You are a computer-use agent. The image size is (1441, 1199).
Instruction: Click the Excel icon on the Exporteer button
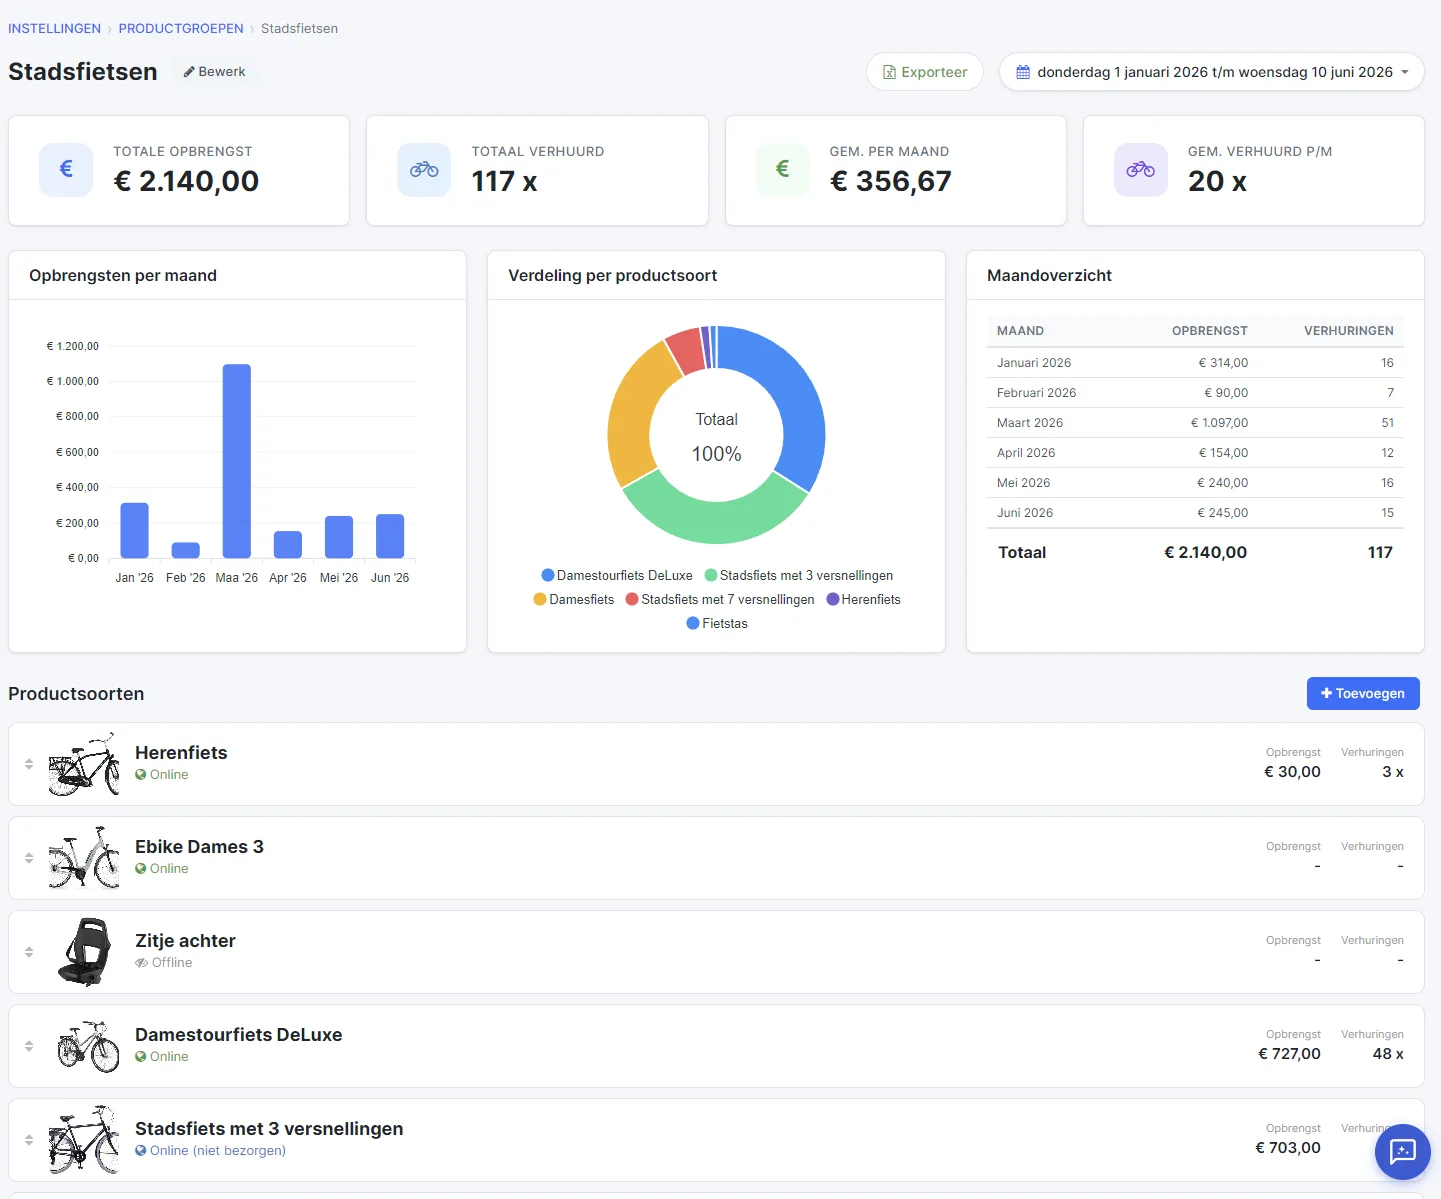click(889, 72)
